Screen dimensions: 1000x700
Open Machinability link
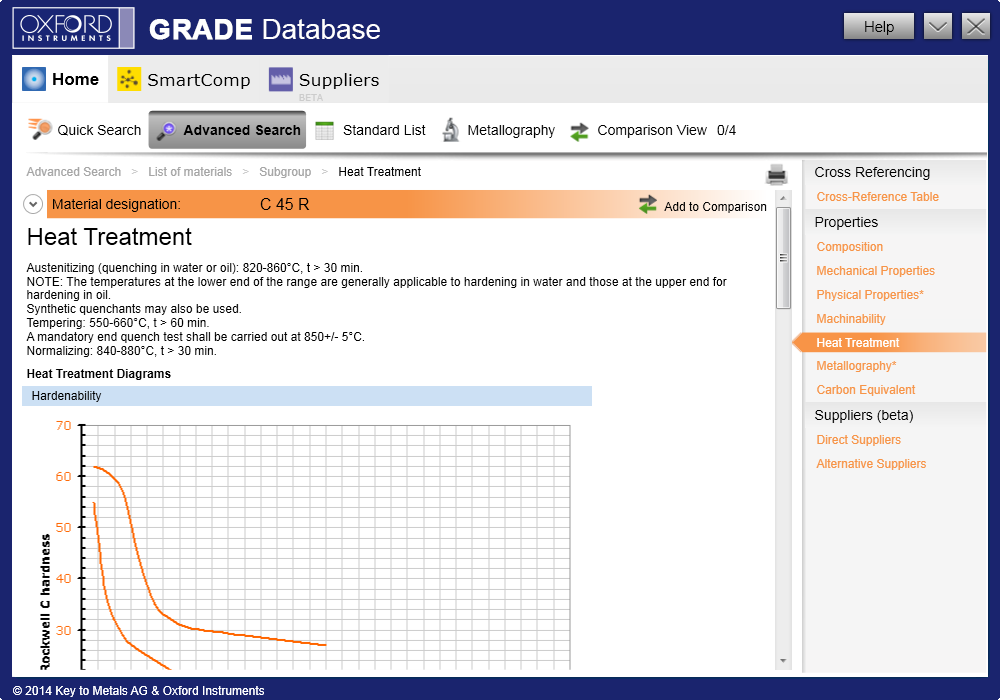(x=851, y=319)
